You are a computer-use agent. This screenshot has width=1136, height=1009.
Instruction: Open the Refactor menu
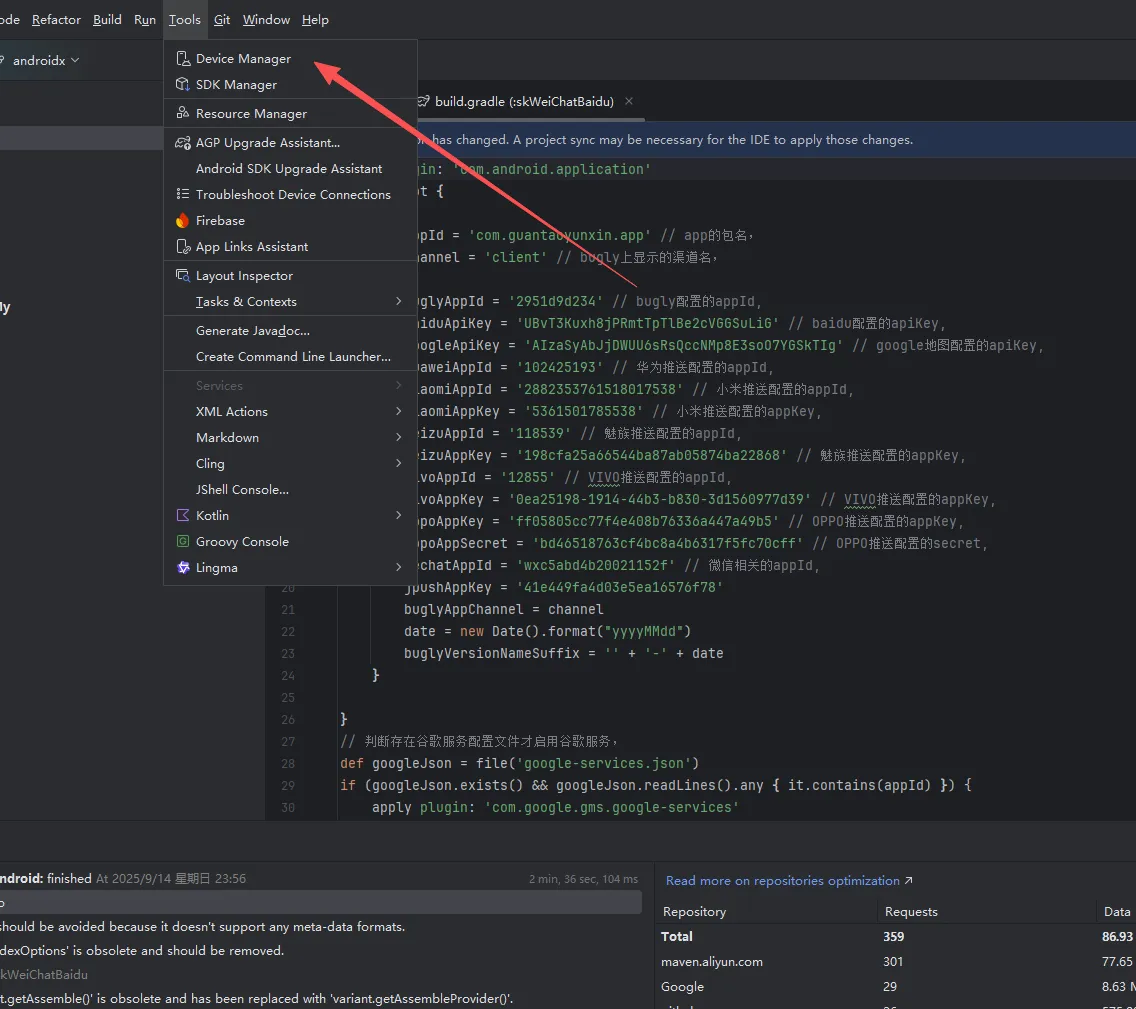click(x=56, y=20)
